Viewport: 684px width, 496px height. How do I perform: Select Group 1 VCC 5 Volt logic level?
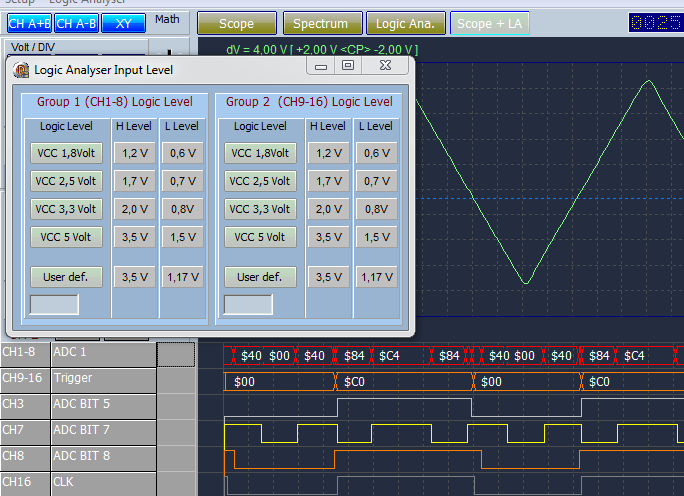tap(66, 237)
